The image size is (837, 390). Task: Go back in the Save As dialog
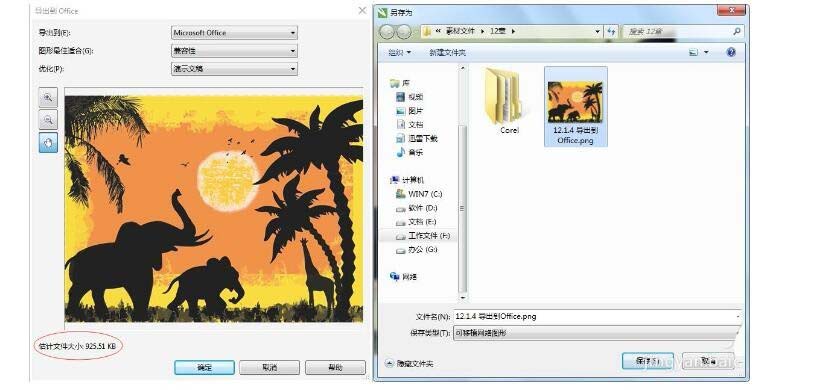(388, 32)
